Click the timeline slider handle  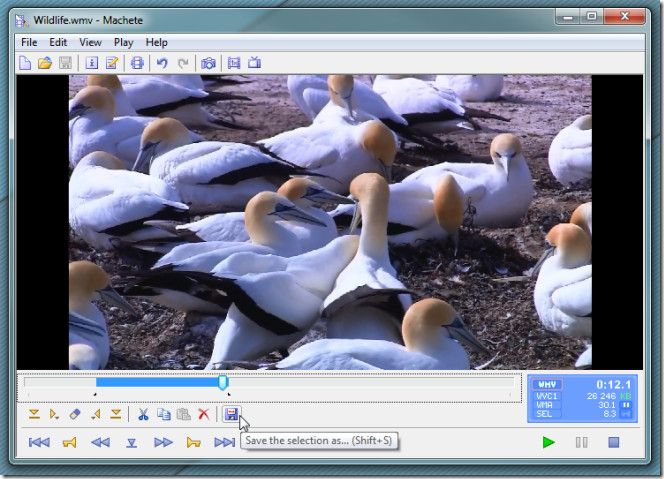pyautogui.click(x=223, y=382)
